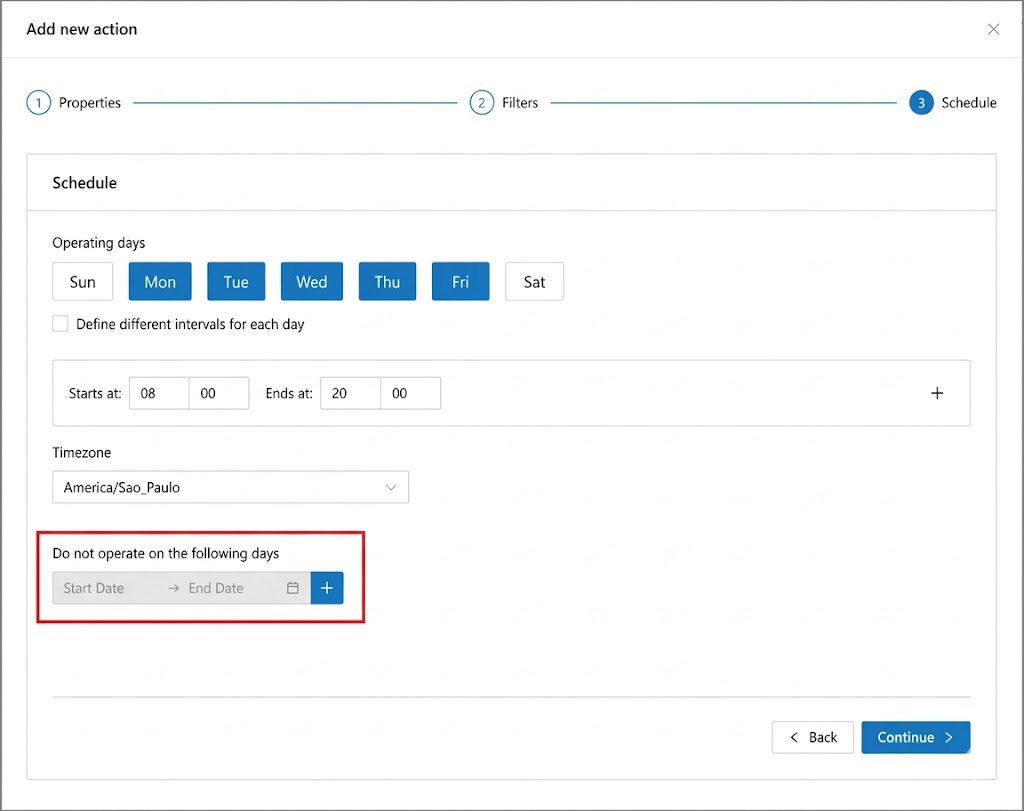This screenshot has height=811, width=1024.
Task: Toggle Sun operating day on
Action: (83, 282)
